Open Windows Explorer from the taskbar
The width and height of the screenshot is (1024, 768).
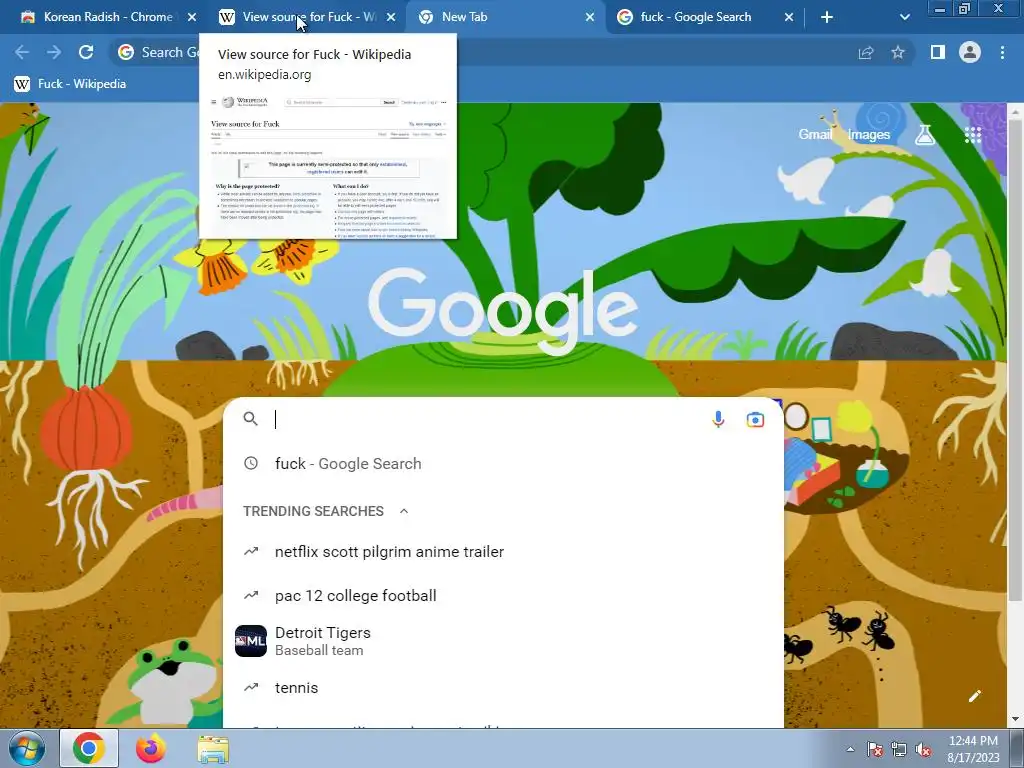pyautogui.click(x=214, y=748)
